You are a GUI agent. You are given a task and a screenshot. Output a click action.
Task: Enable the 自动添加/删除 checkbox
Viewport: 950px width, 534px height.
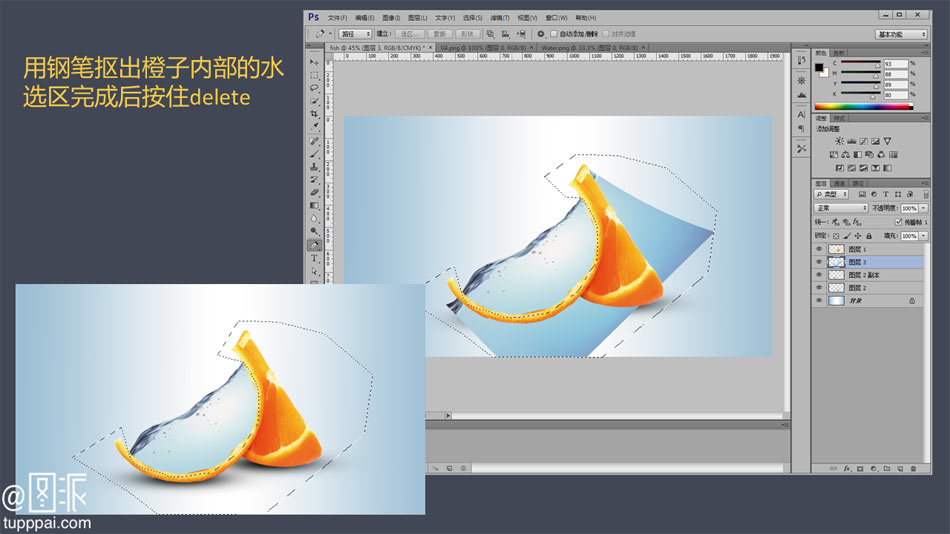tap(554, 34)
